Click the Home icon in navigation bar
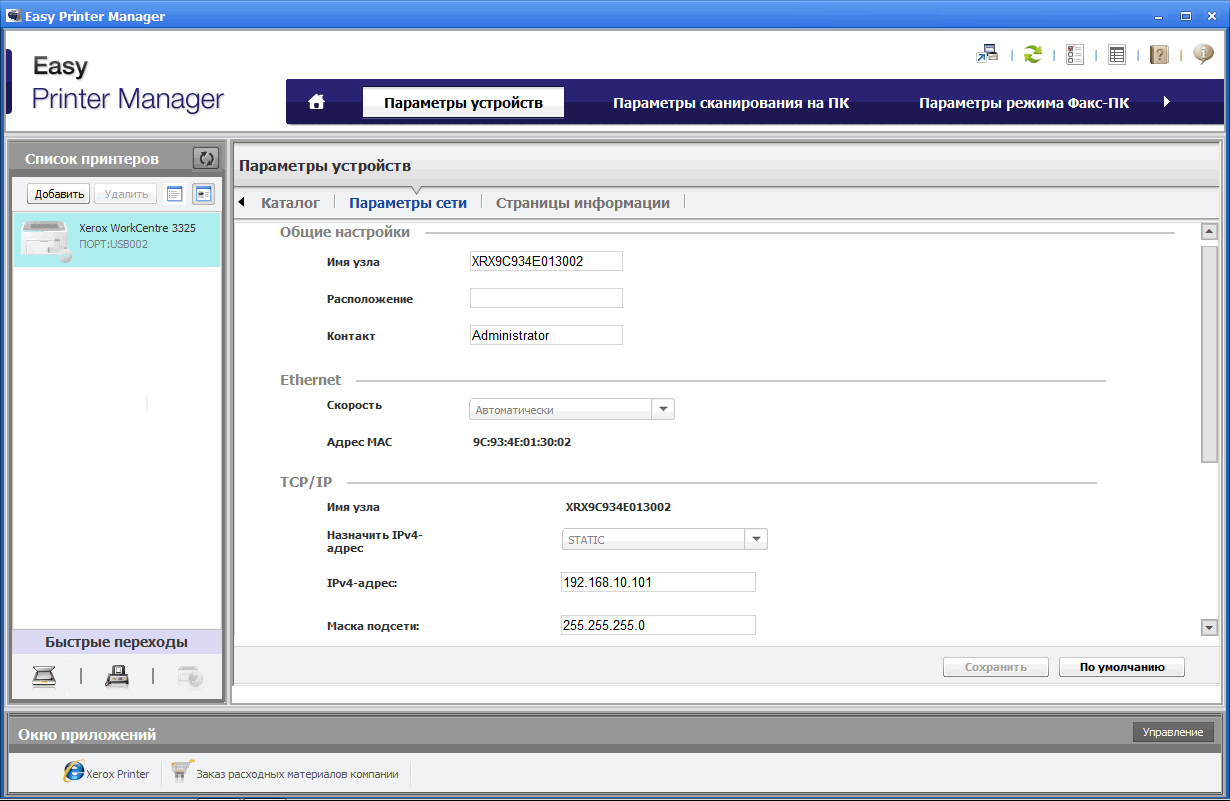Viewport: 1230px width, 801px height. point(317,102)
